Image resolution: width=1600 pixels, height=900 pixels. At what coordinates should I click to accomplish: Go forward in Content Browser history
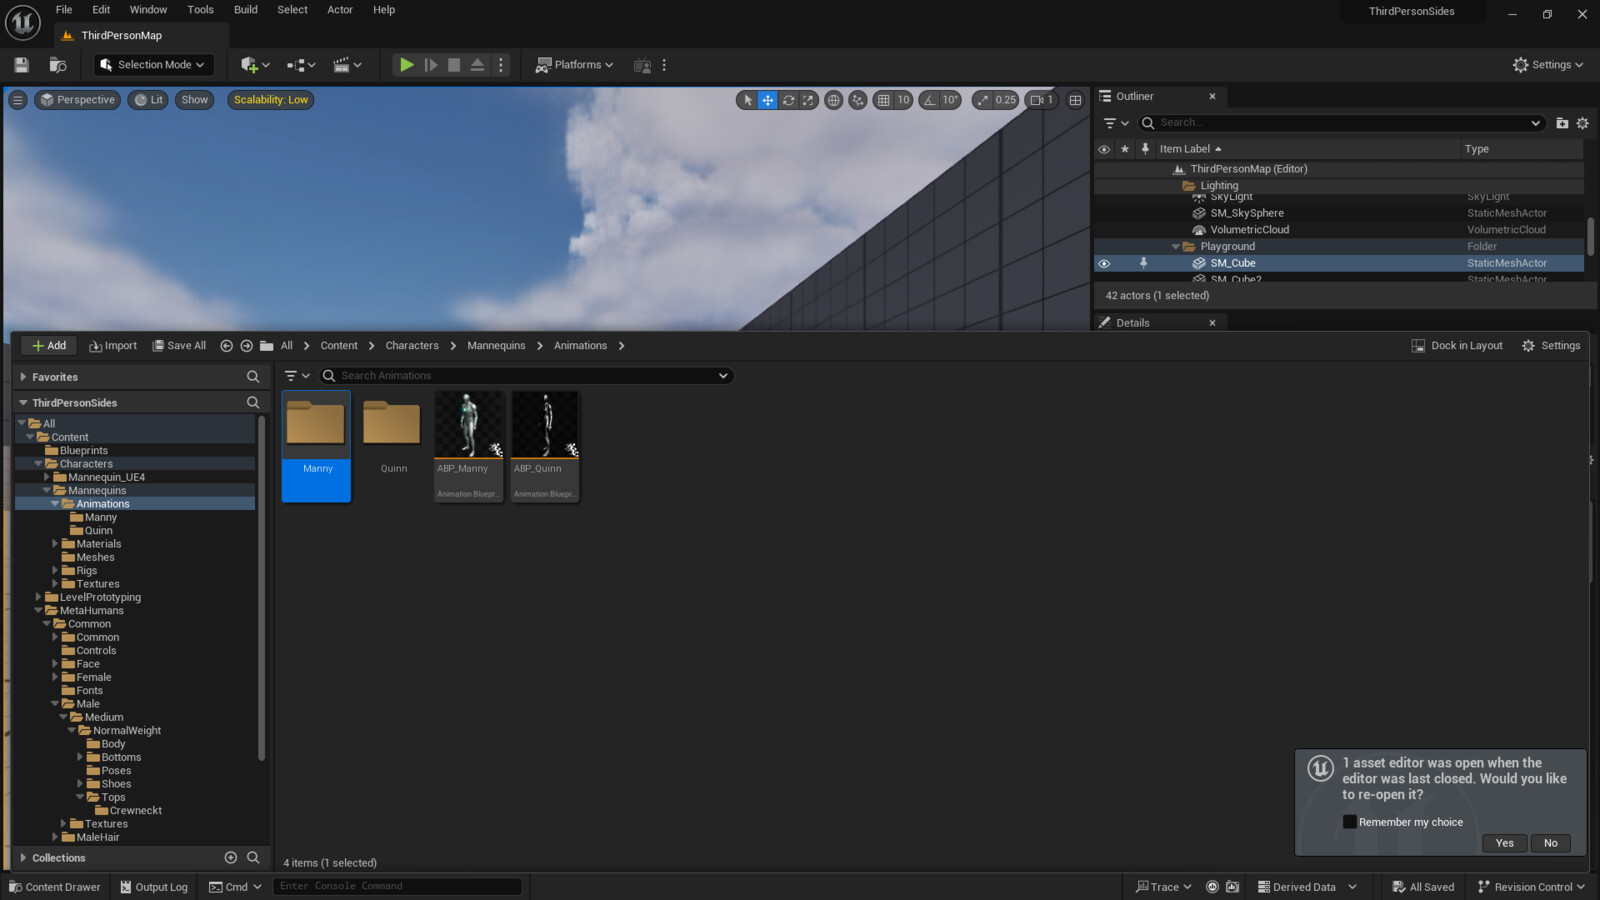(x=246, y=346)
